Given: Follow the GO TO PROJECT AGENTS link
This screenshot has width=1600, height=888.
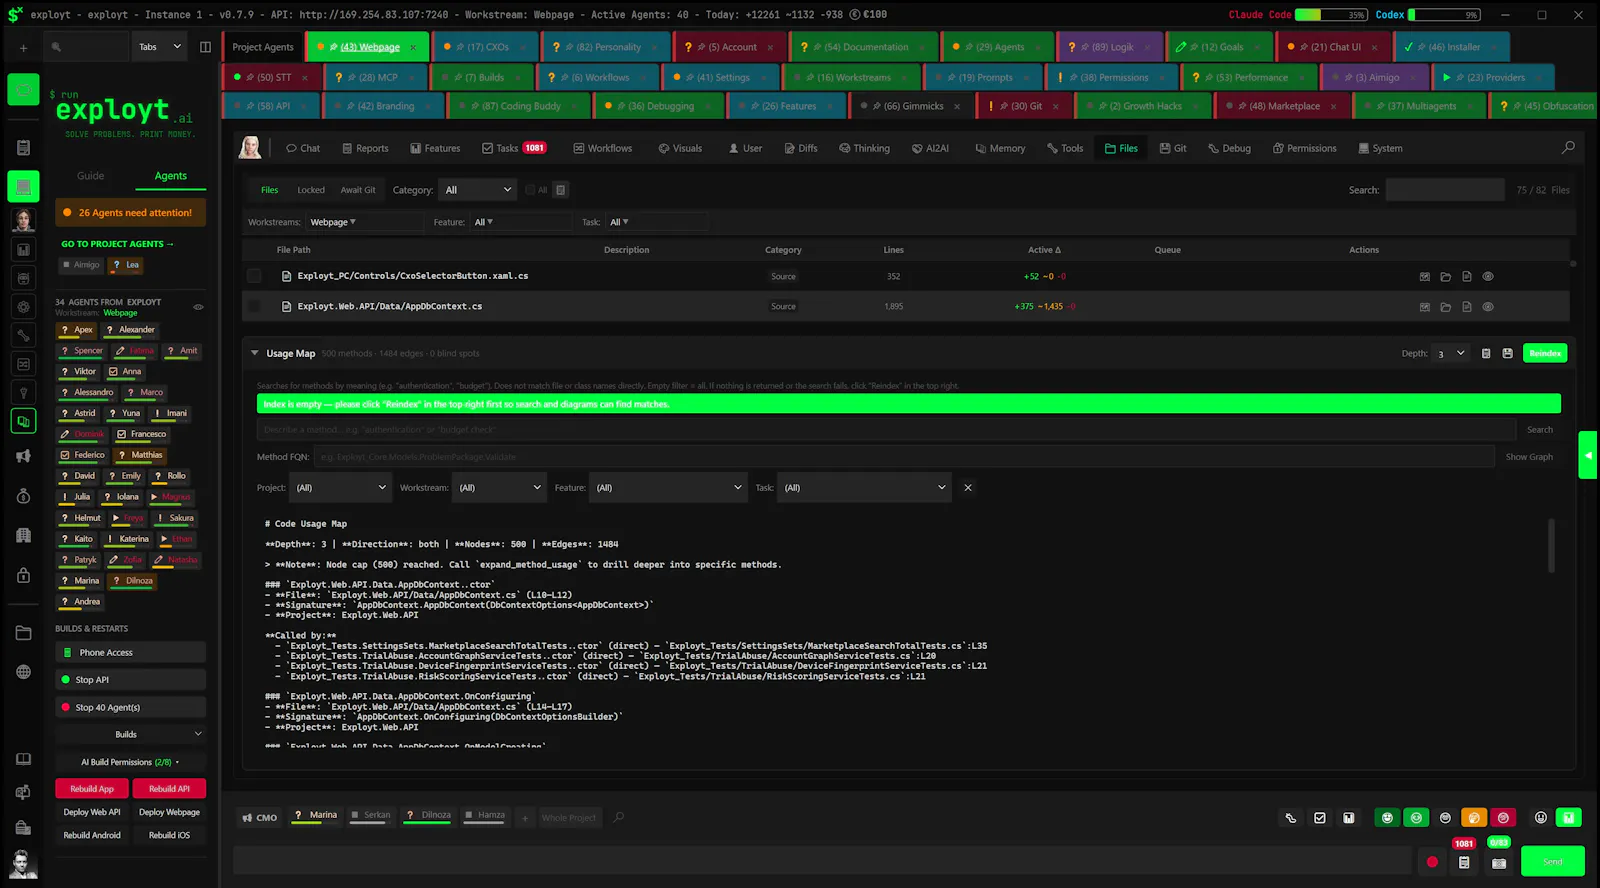Looking at the screenshot, I should click(x=117, y=244).
